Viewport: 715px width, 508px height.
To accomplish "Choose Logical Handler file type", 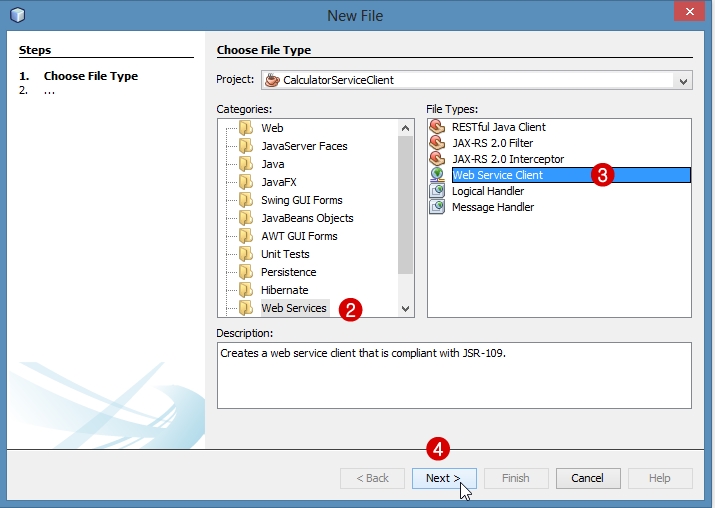I will [x=488, y=191].
